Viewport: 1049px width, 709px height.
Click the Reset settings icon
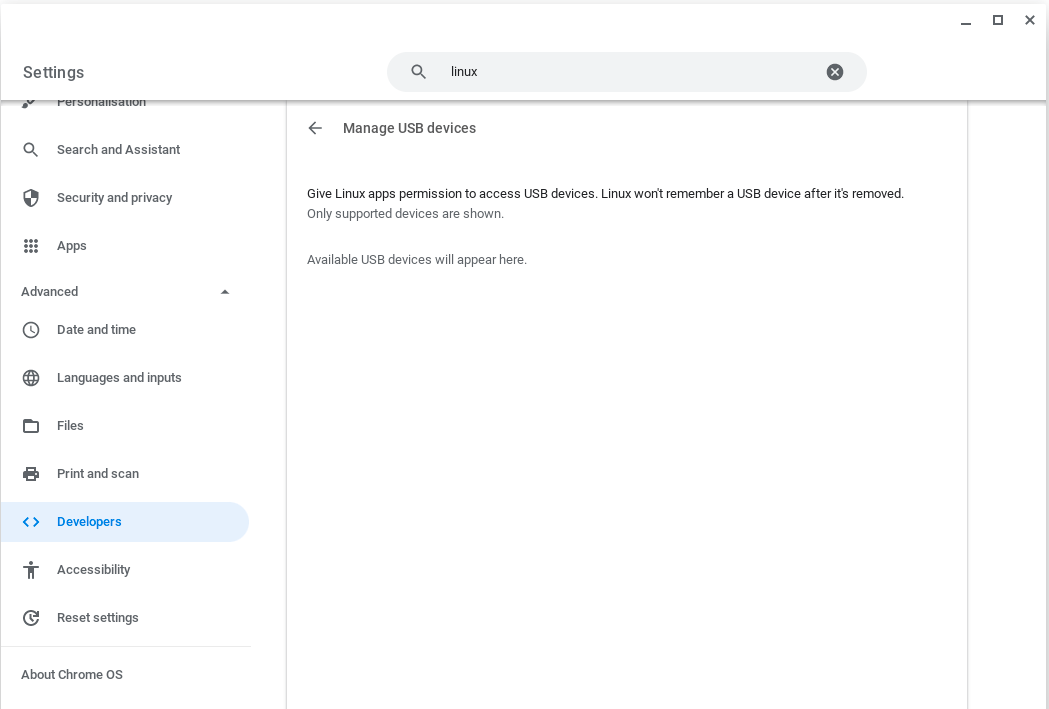[x=31, y=618]
